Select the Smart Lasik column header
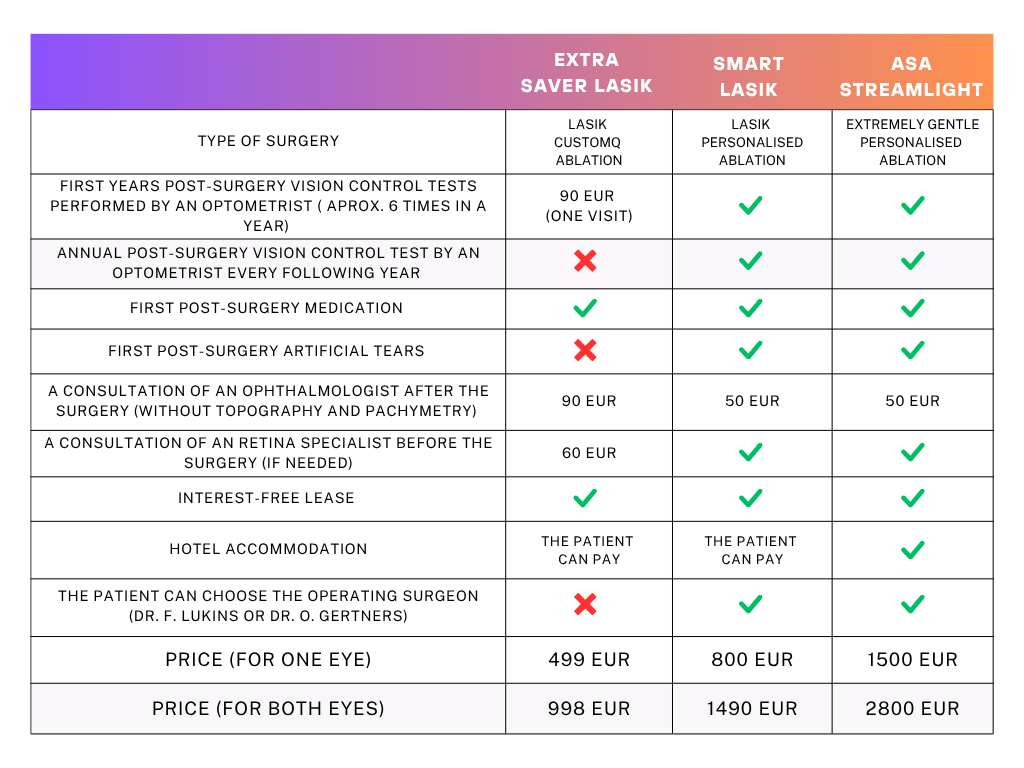The height and width of the screenshot is (768, 1024). [748, 76]
